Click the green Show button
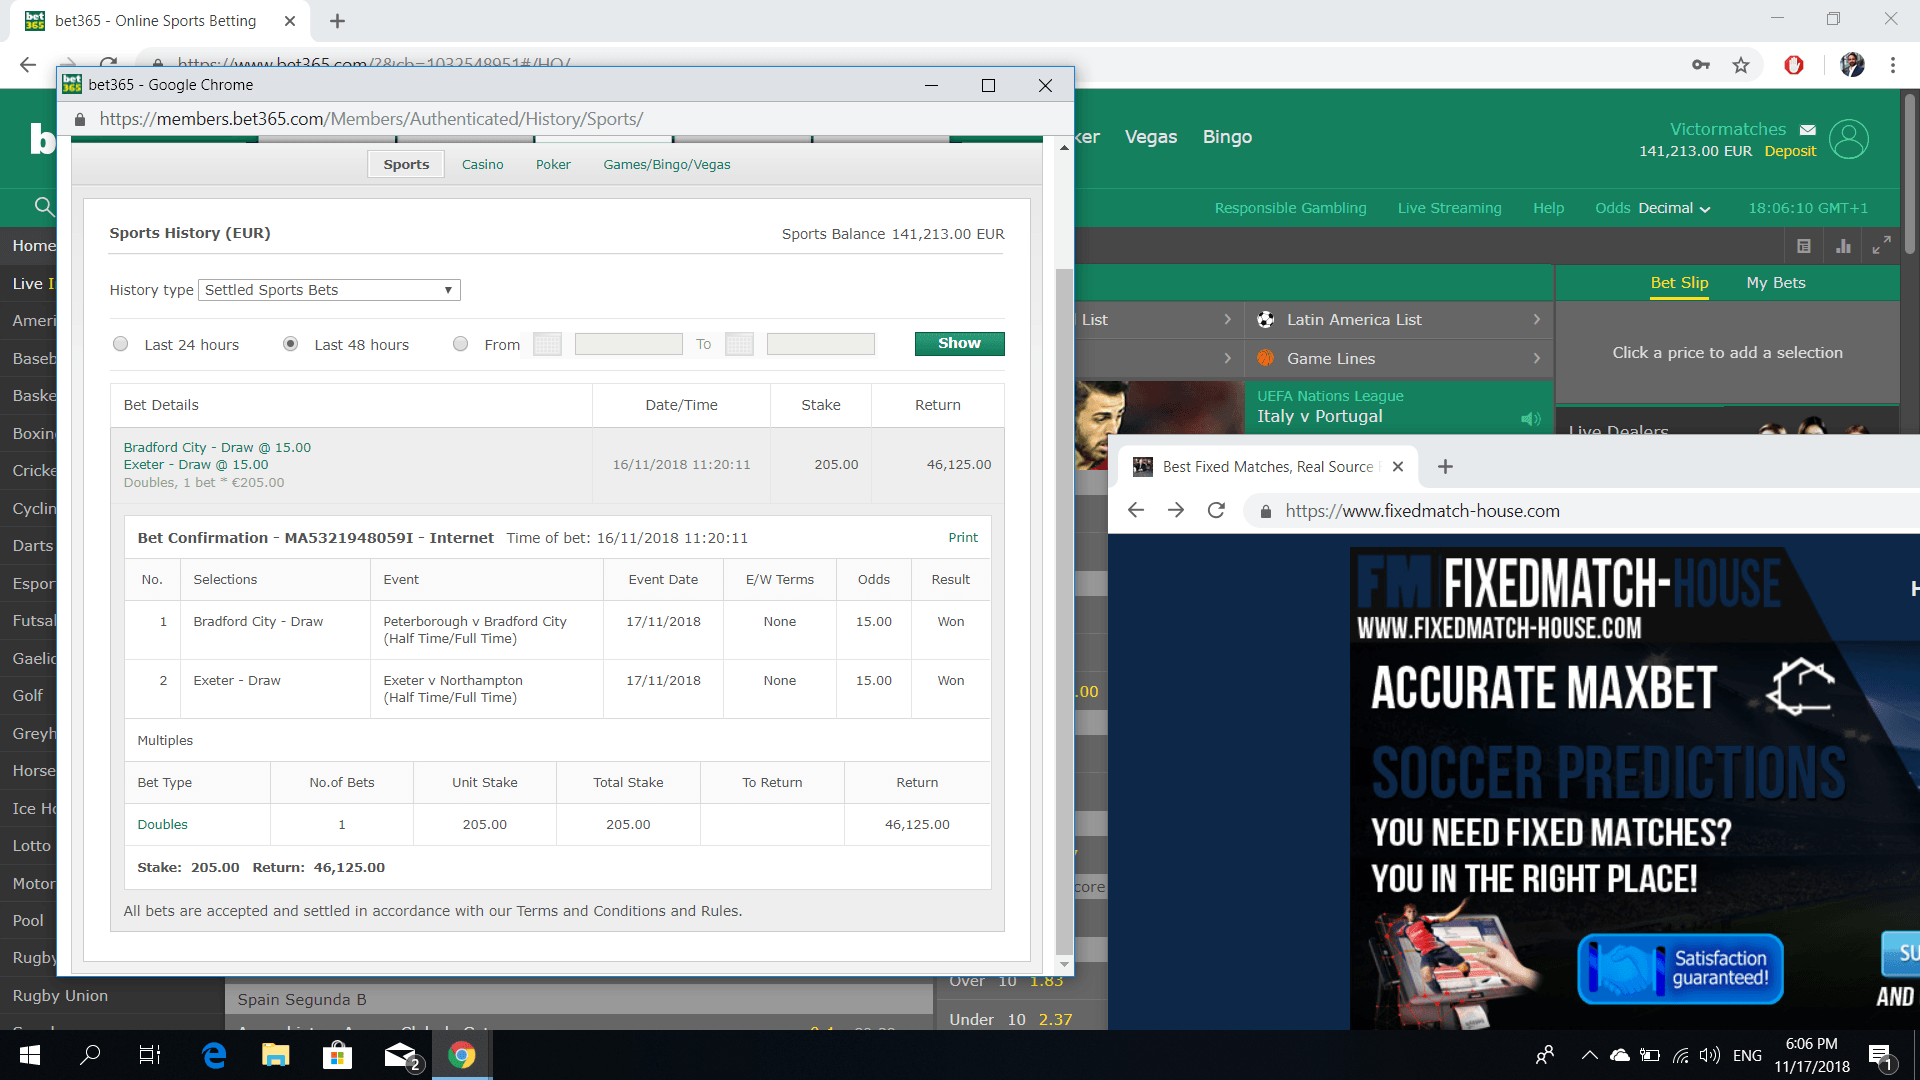1920x1080 pixels. pyautogui.click(x=959, y=343)
